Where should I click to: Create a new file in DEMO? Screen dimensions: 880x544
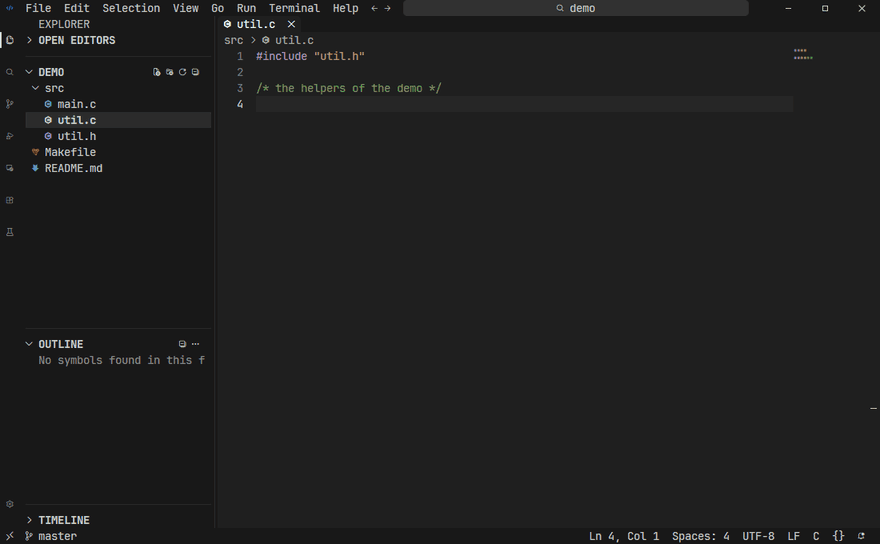[x=157, y=72]
